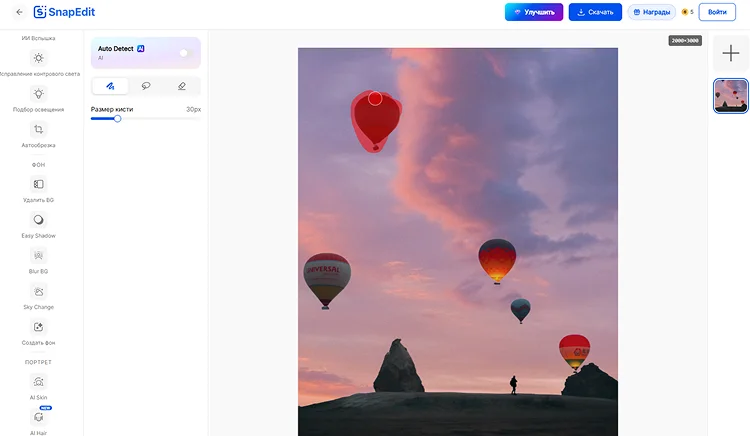750x436 pixels.
Task: Click the plus button to add image
Action: [730, 53]
